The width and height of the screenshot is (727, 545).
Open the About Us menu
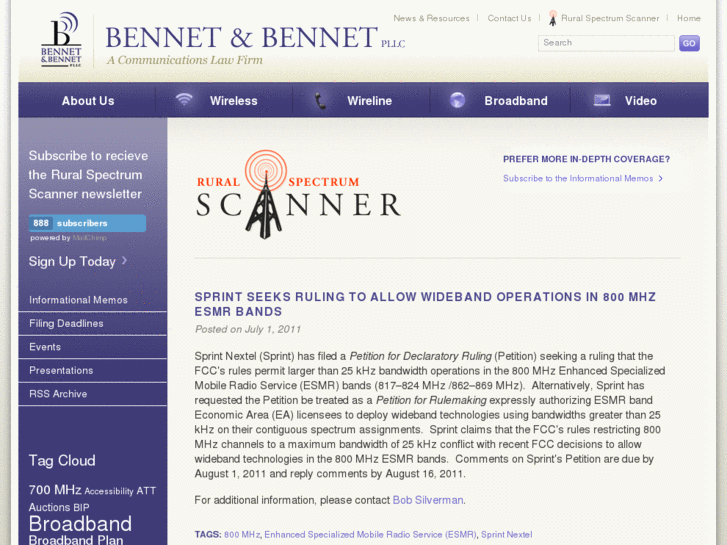pyautogui.click(x=88, y=101)
